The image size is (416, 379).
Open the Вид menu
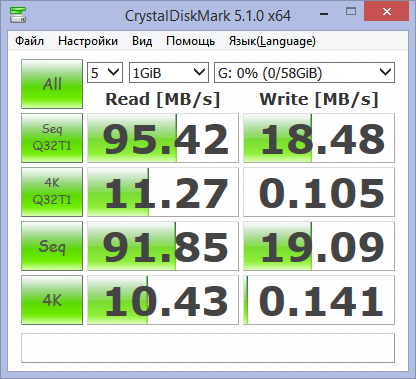coord(142,41)
